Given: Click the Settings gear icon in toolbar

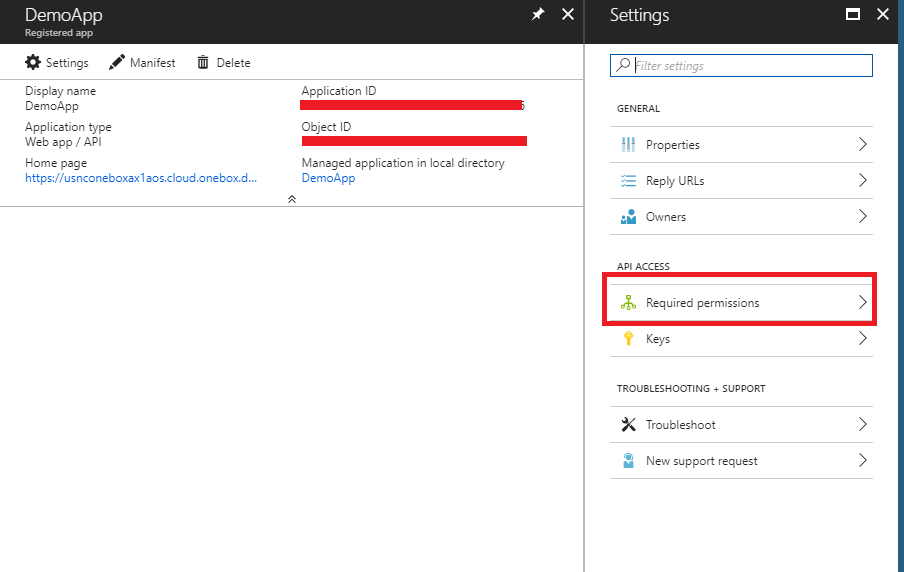Looking at the screenshot, I should pyautogui.click(x=33, y=63).
